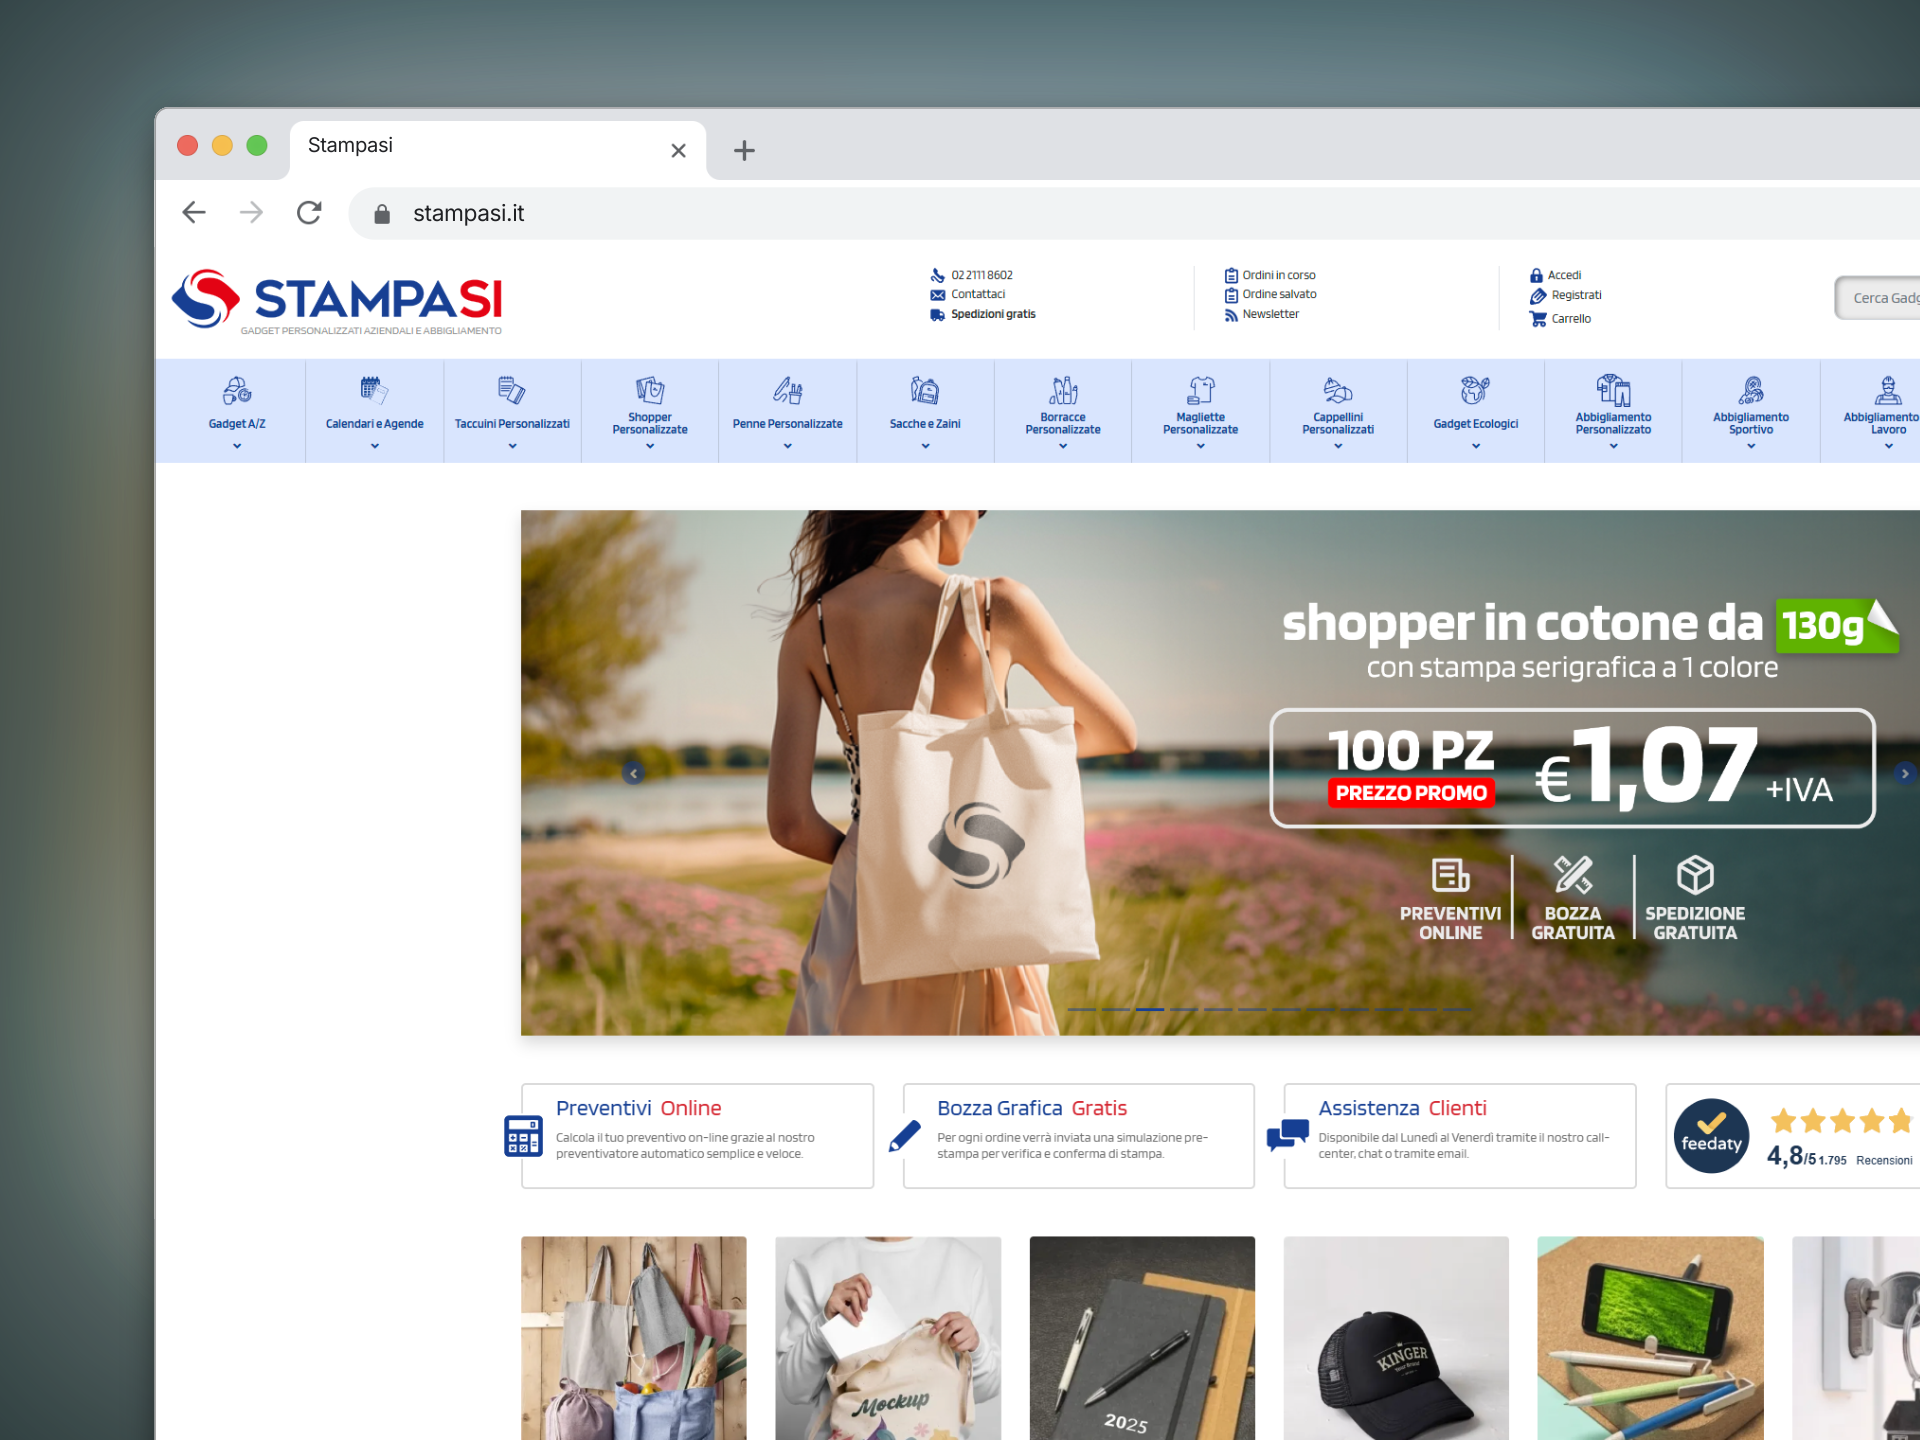Screen dimensions: 1920x1440
Task: Click the Abbigliamento Personalizzato icon
Action: tap(1613, 390)
